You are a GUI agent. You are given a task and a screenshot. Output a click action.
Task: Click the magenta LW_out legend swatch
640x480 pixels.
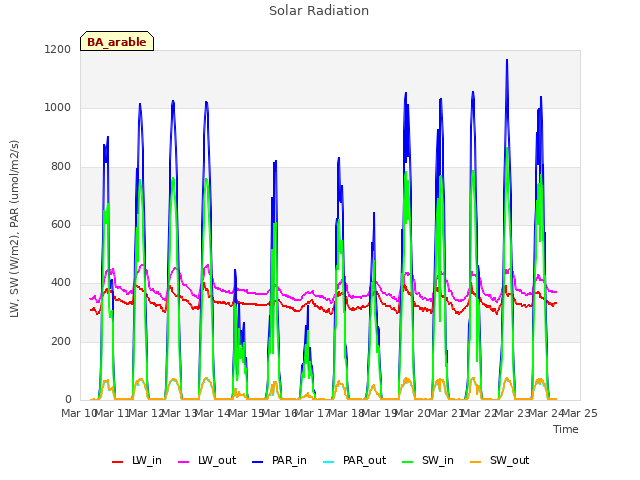[x=184, y=462]
